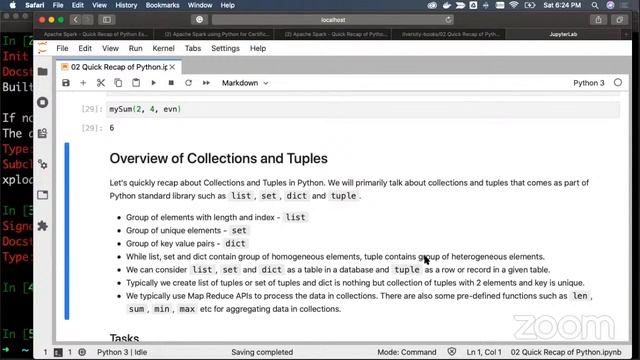Viewport: 640px width, 360px height.
Task: Cut selected cells with scissors icon
Action: click(x=101, y=83)
